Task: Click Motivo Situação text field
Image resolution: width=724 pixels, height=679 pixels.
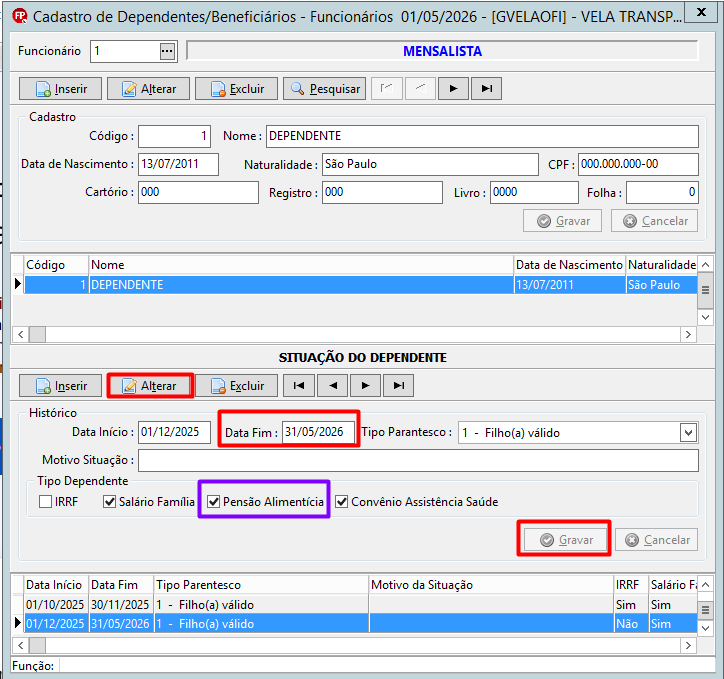Action: pyautogui.click(x=418, y=461)
